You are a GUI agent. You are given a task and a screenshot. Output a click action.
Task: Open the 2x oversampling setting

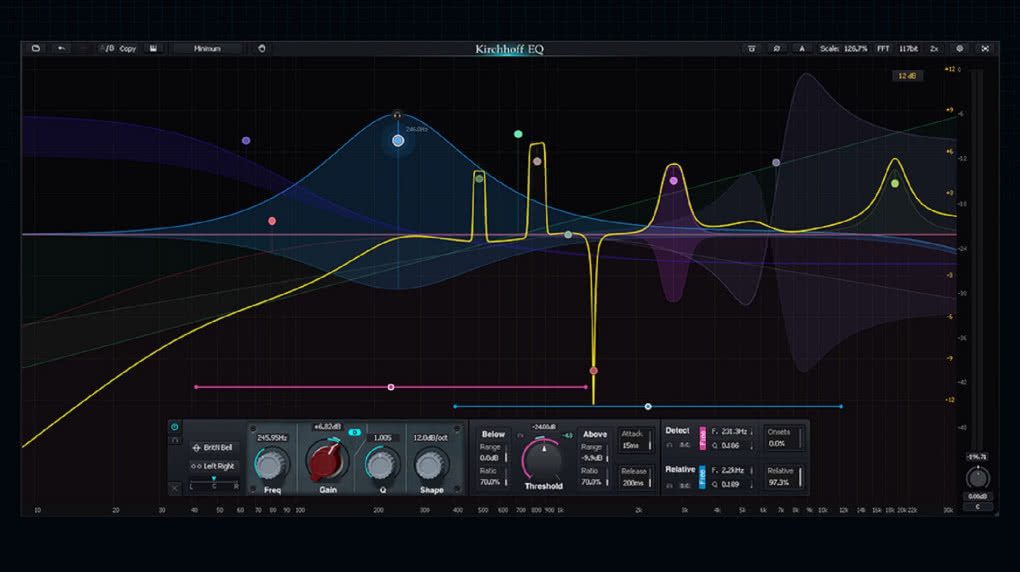tap(934, 49)
